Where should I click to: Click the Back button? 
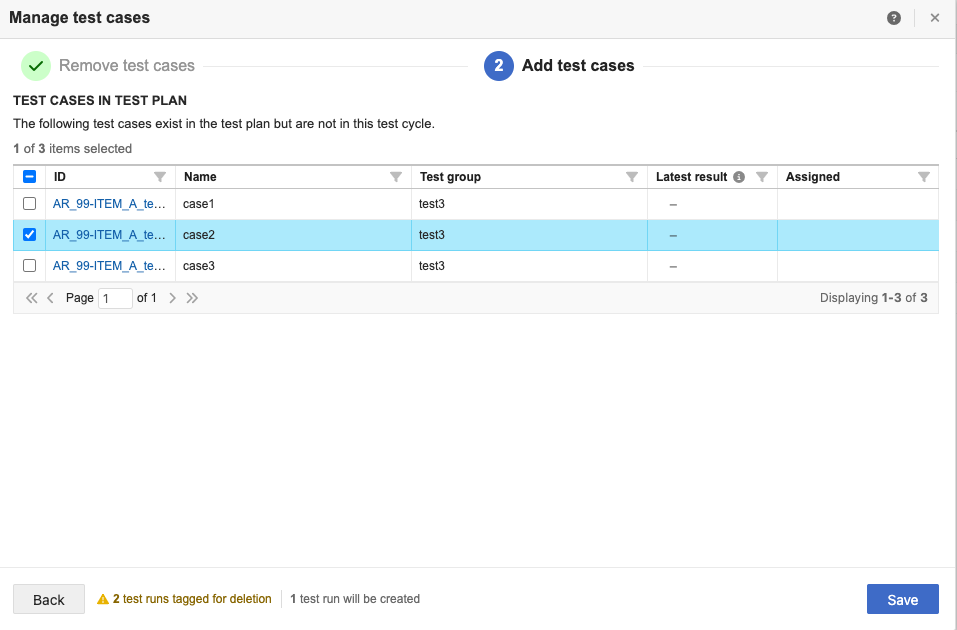point(49,599)
